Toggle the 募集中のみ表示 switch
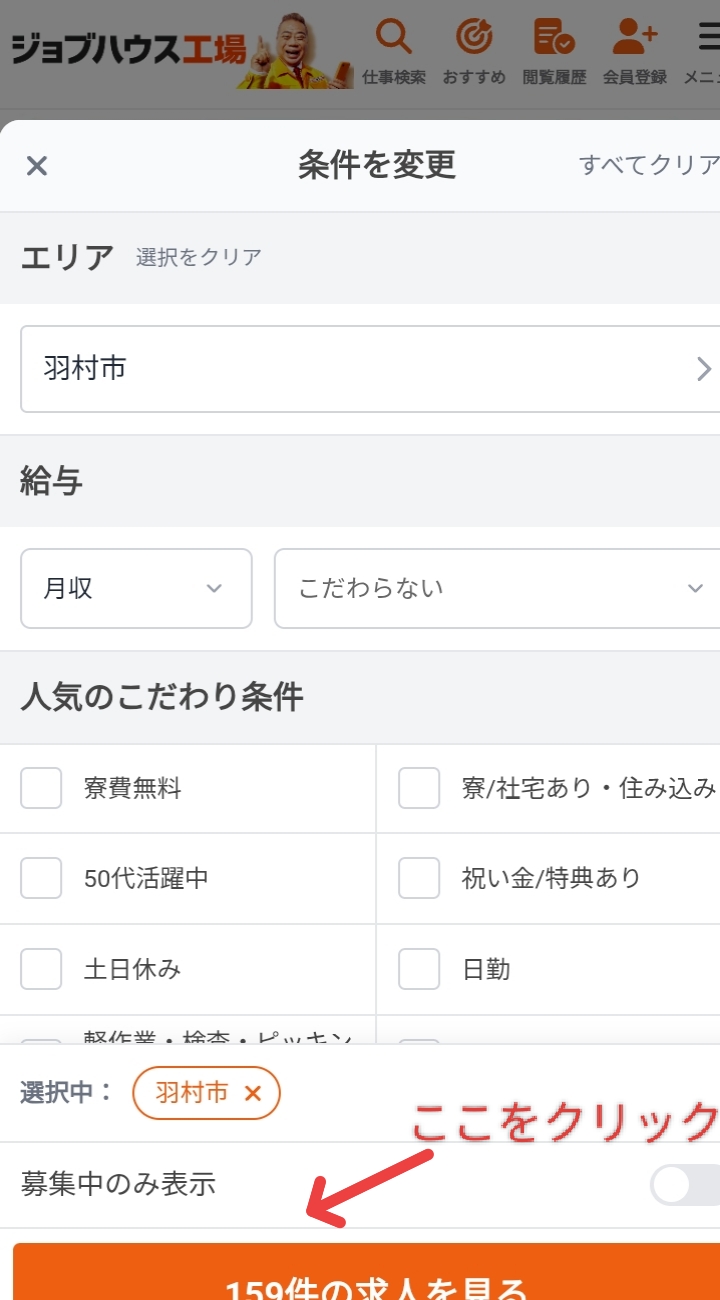This screenshot has height=1300, width=720. point(686,1185)
